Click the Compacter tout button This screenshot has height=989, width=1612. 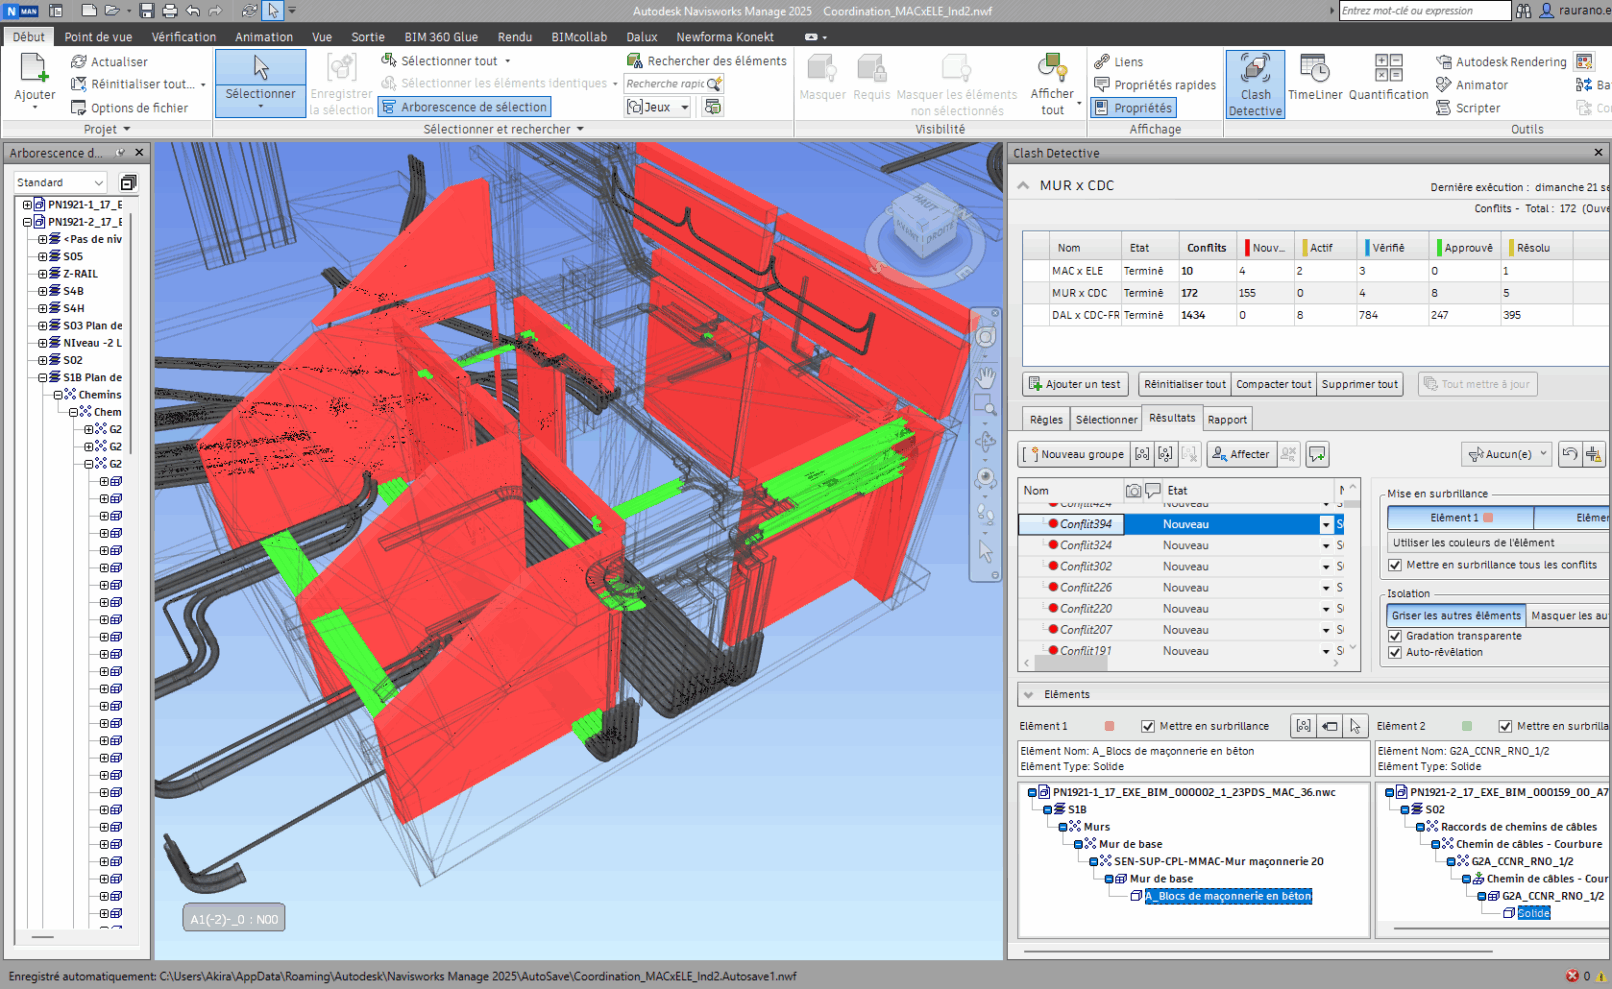tap(1273, 384)
